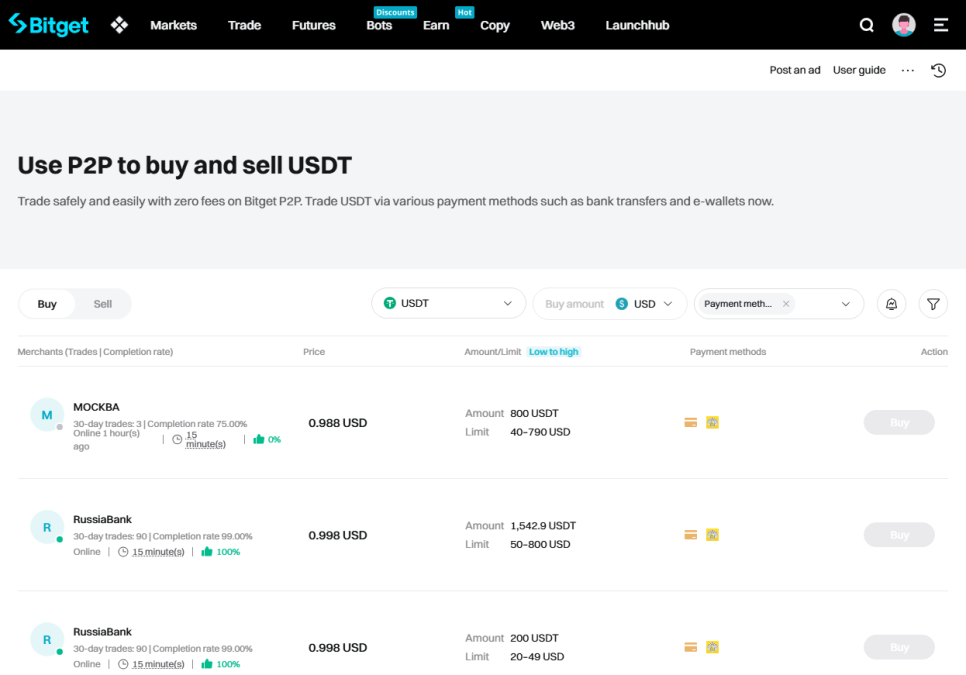
Task: Switch to the Buy toggle
Action: click(x=47, y=304)
